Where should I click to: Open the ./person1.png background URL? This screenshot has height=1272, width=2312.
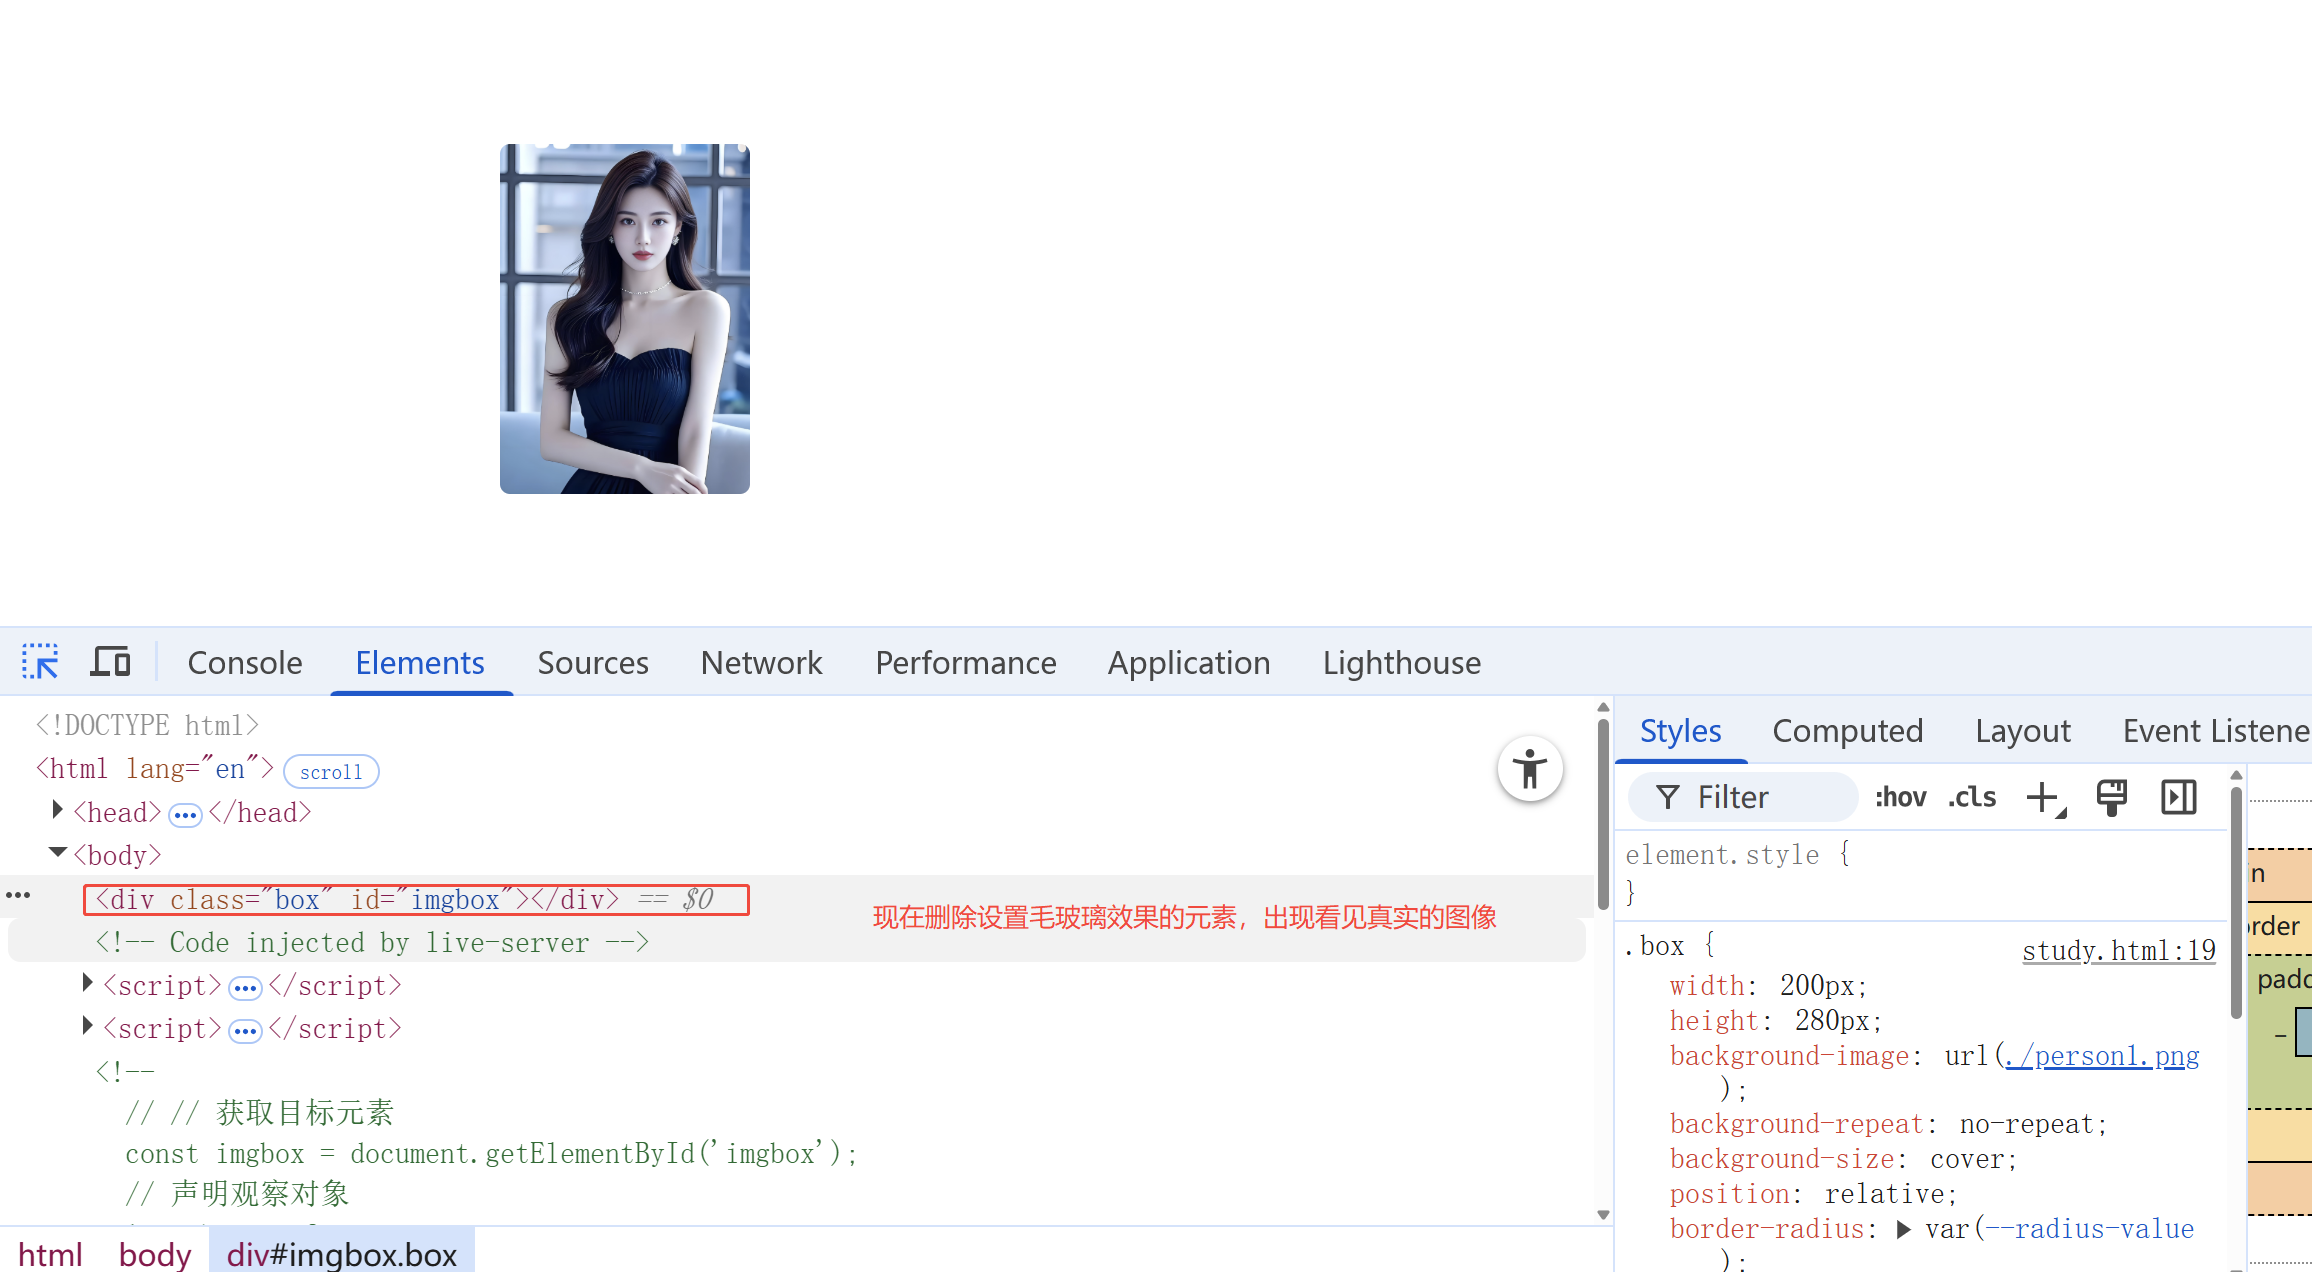2102,1056
